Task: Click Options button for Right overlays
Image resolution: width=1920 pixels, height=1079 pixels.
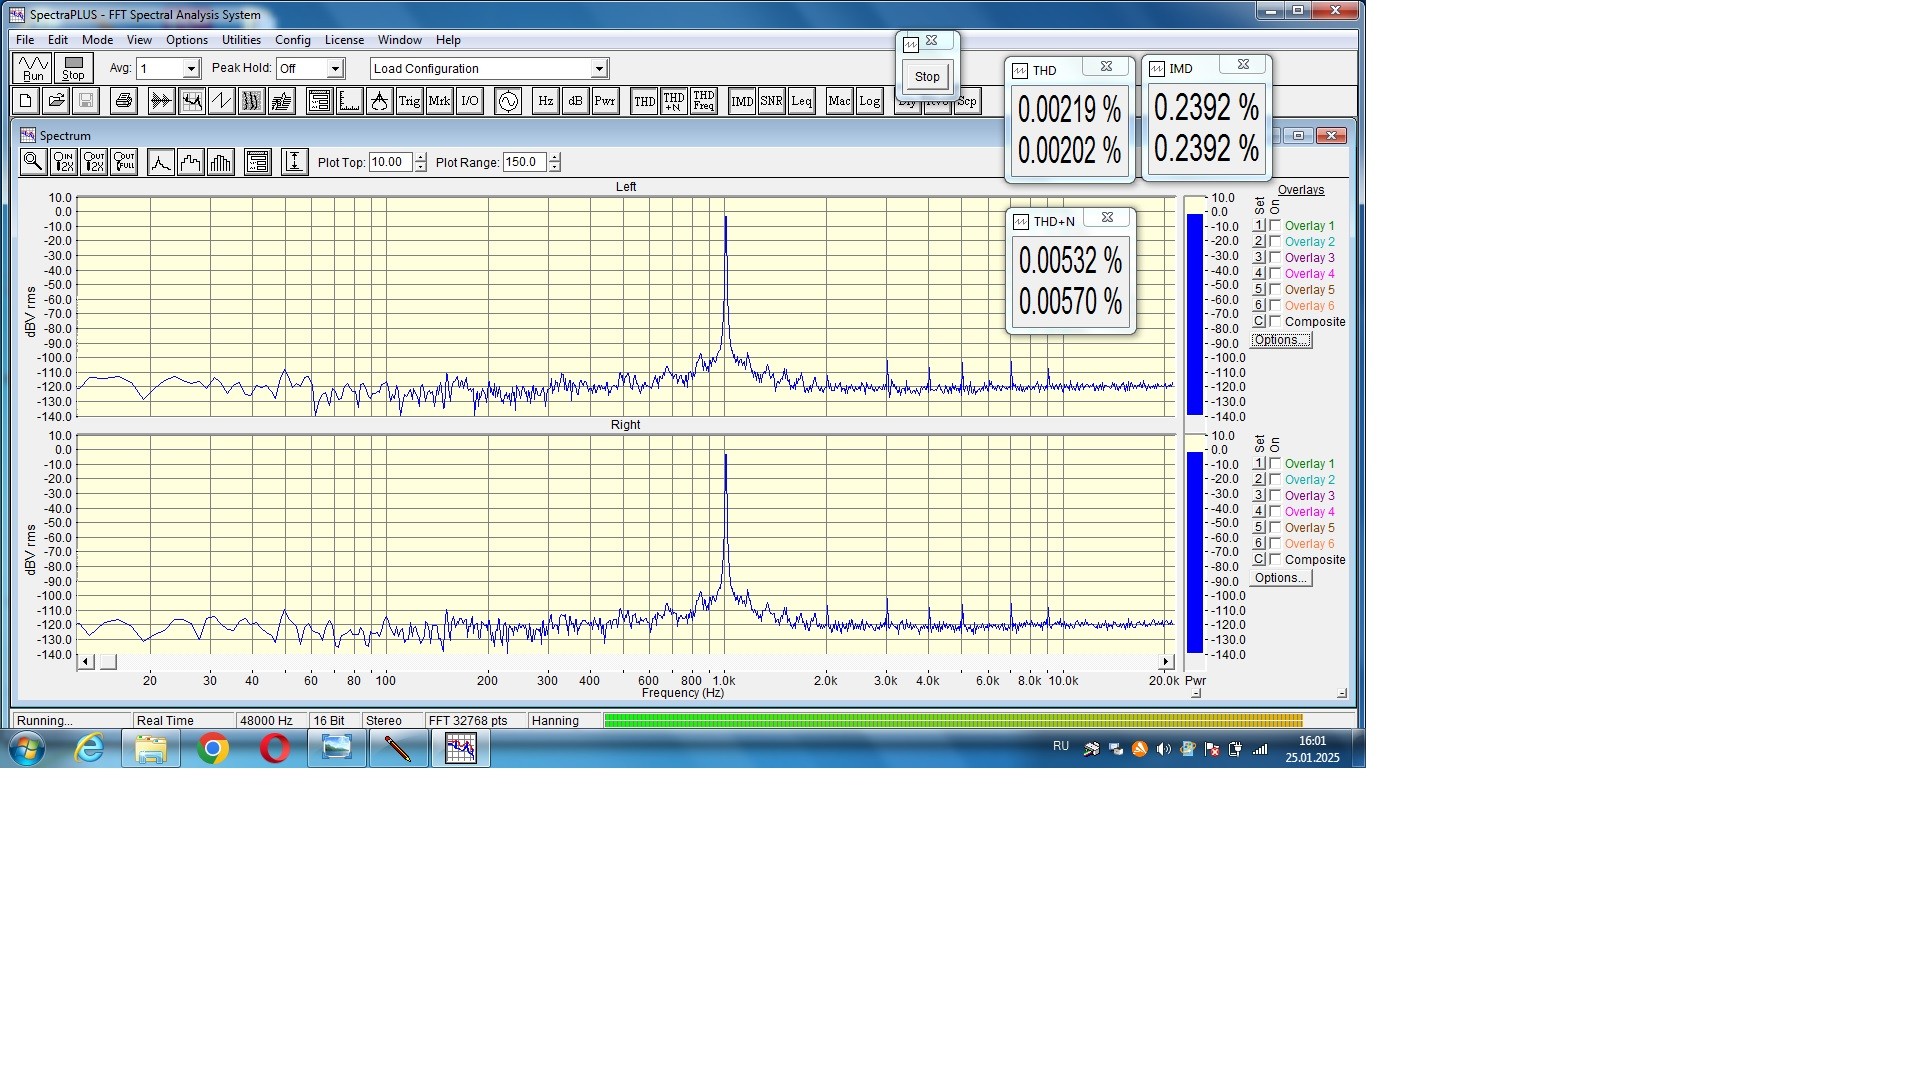Action: [1280, 578]
